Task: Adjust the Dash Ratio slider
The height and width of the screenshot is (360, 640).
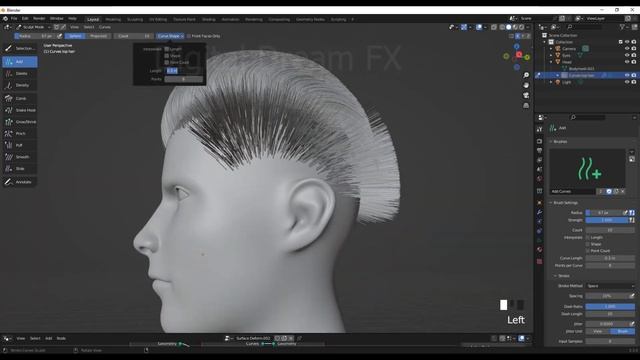Action: [x=610, y=307]
